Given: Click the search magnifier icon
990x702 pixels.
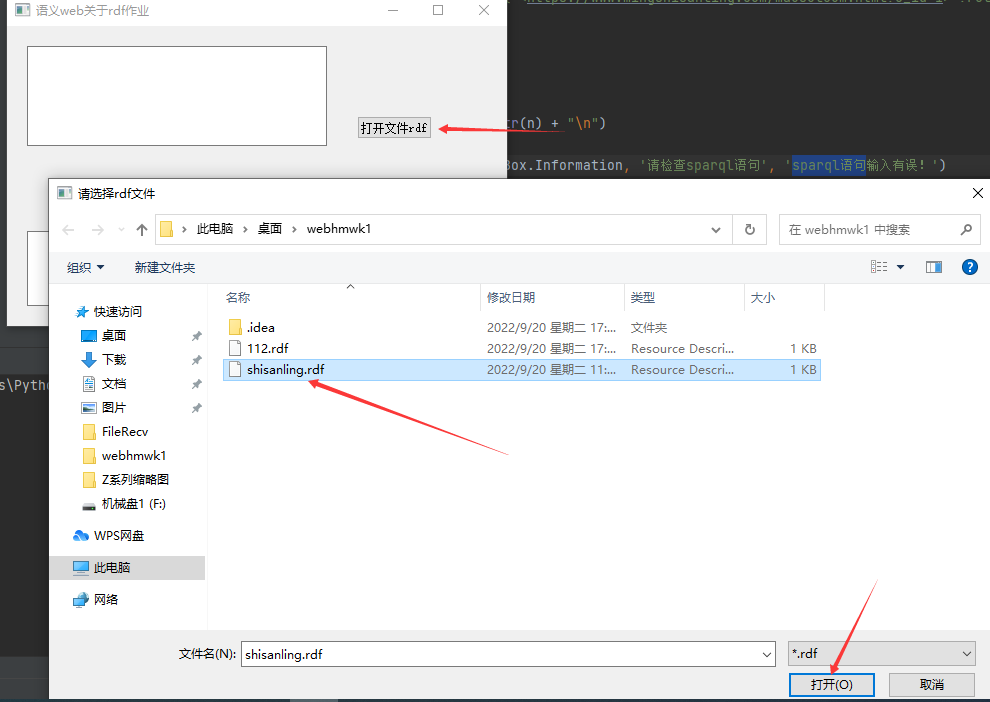Looking at the screenshot, I should tap(966, 230).
